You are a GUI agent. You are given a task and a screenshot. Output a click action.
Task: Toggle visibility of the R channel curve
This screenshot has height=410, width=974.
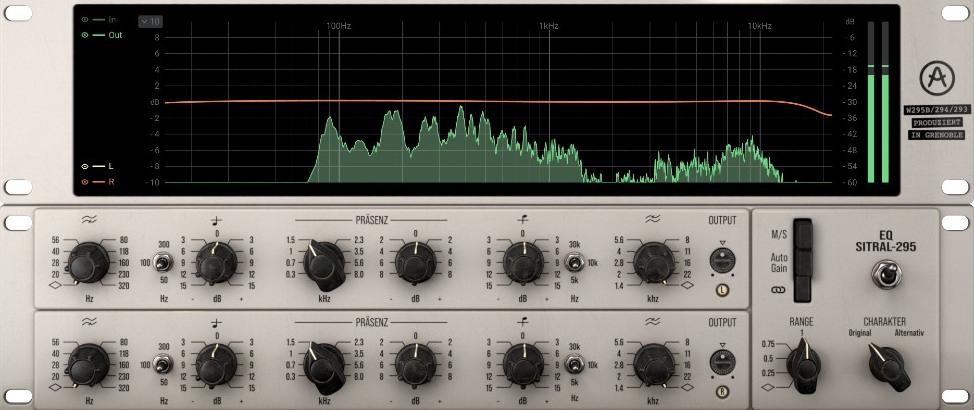point(85,182)
